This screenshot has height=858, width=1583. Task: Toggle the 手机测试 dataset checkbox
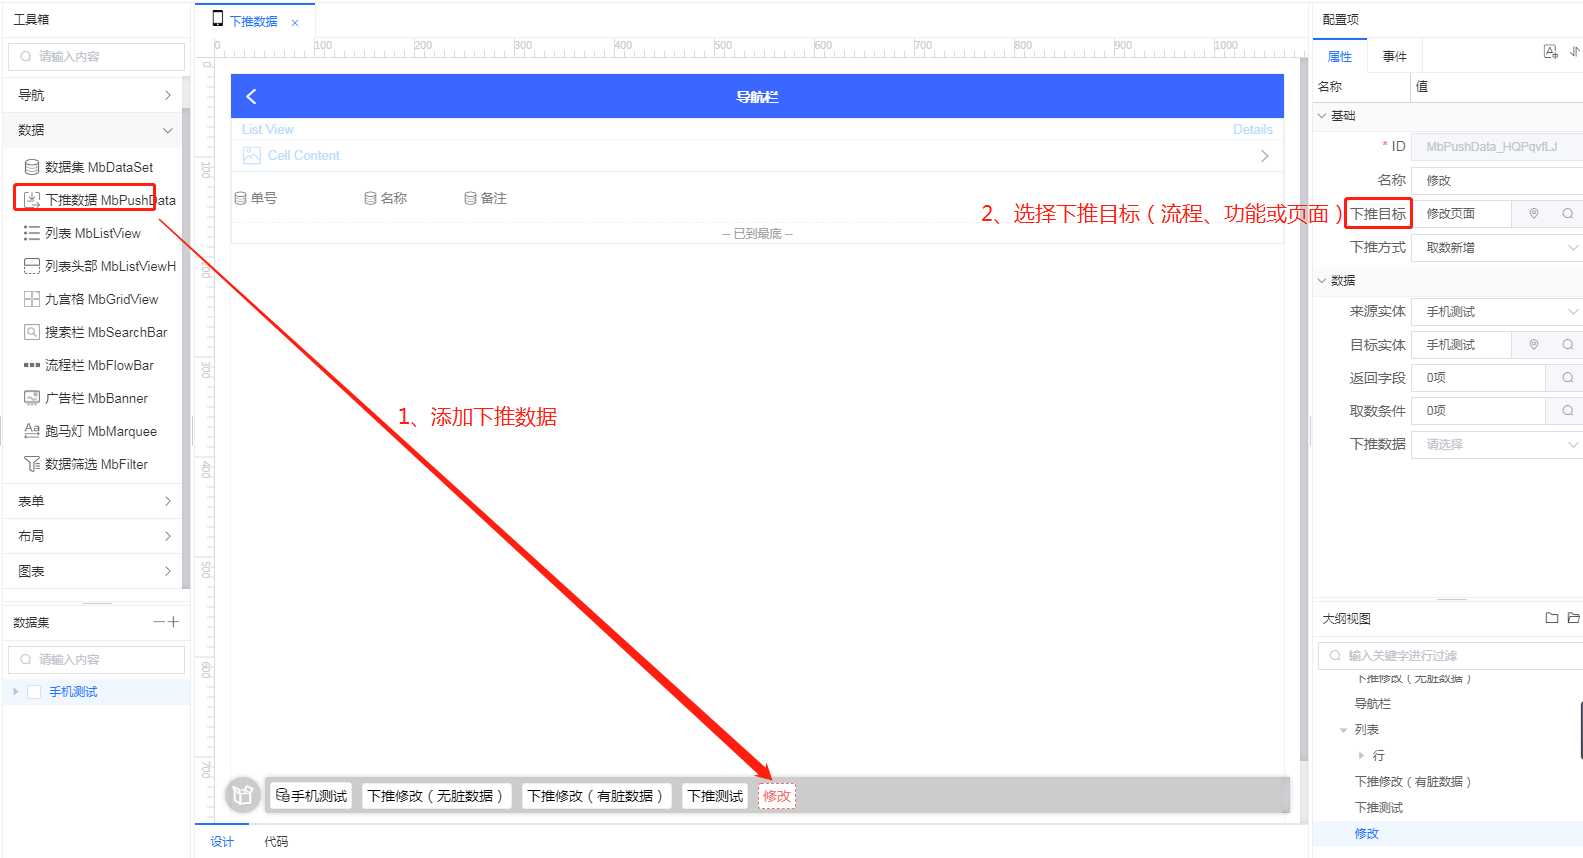click(x=34, y=692)
